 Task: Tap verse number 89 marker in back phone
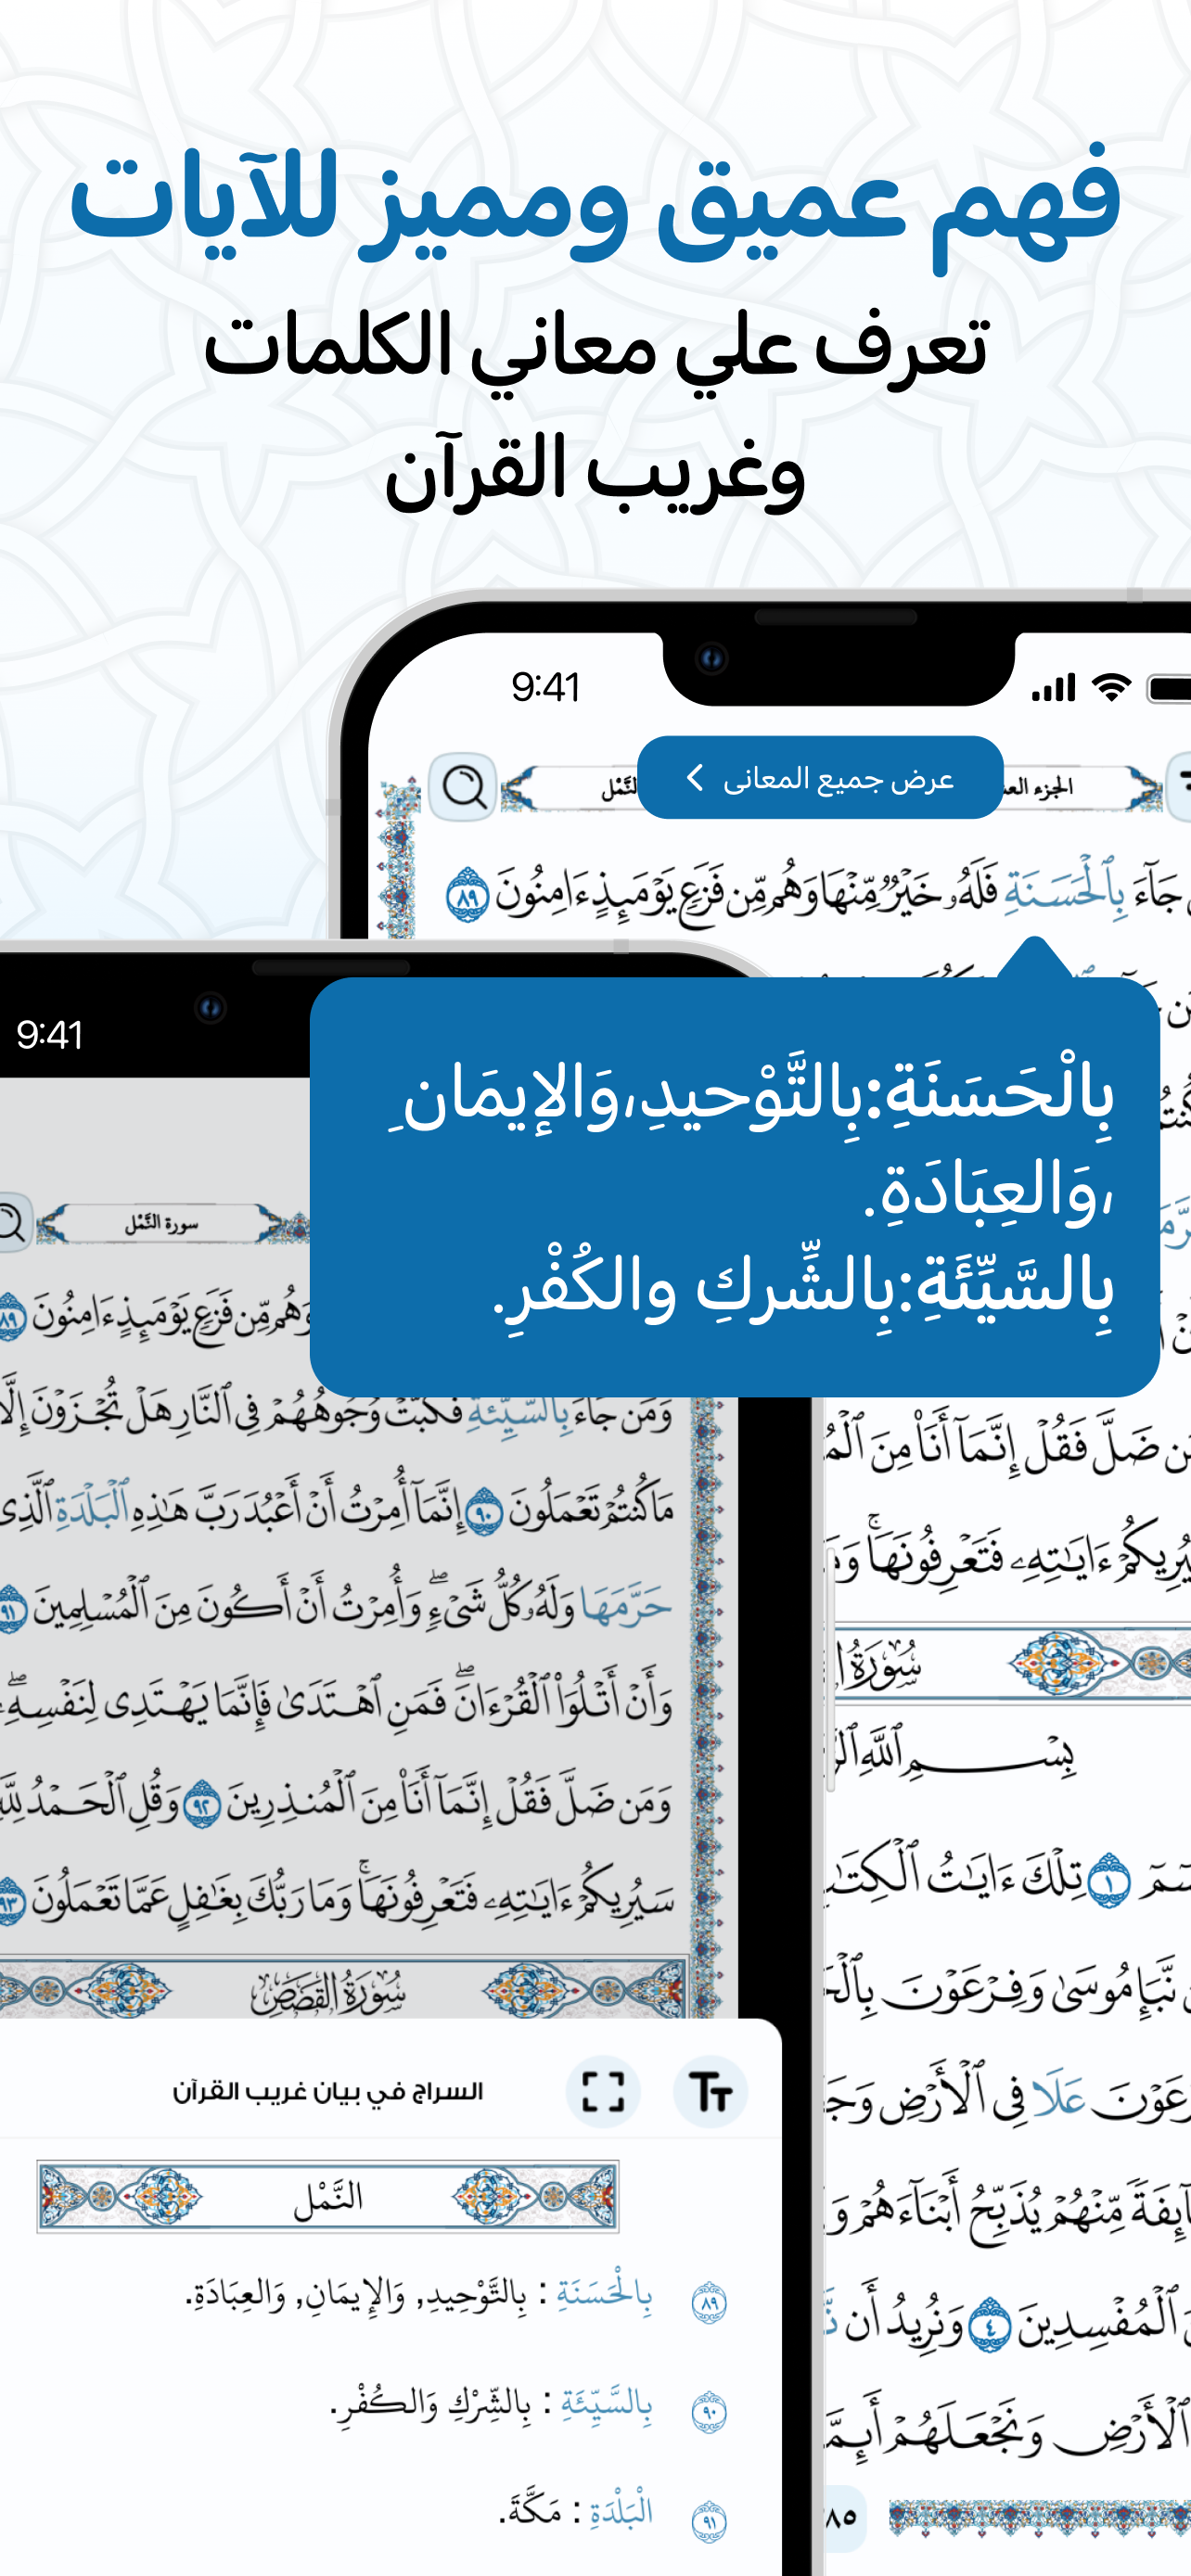[x=466, y=894]
